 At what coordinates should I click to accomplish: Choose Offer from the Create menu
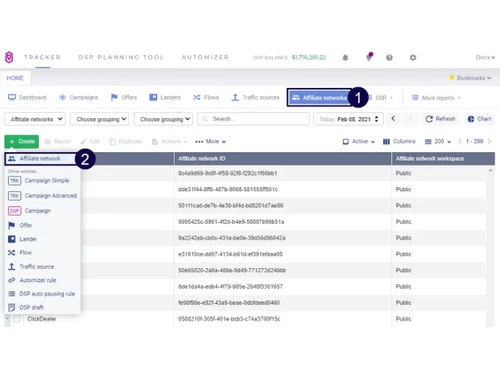[x=20, y=225]
